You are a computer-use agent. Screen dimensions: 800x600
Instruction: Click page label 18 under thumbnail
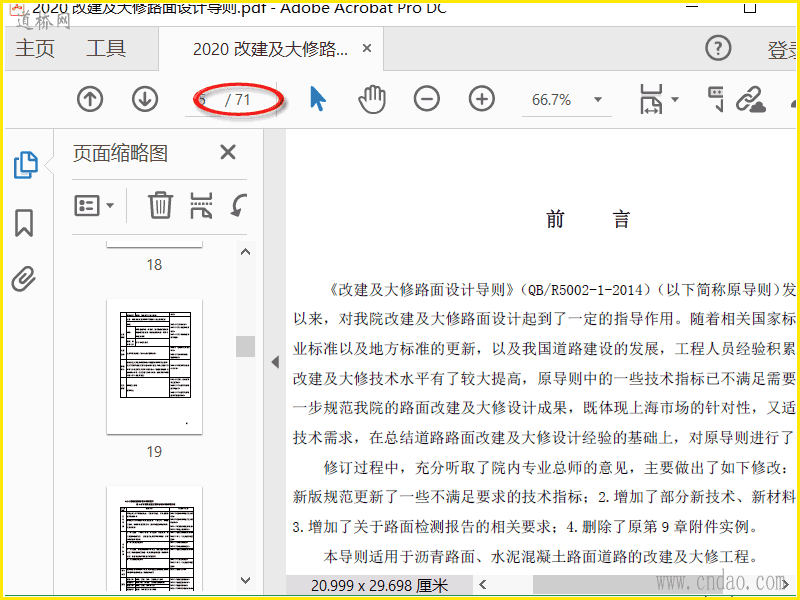pyautogui.click(x=154, y=265)
